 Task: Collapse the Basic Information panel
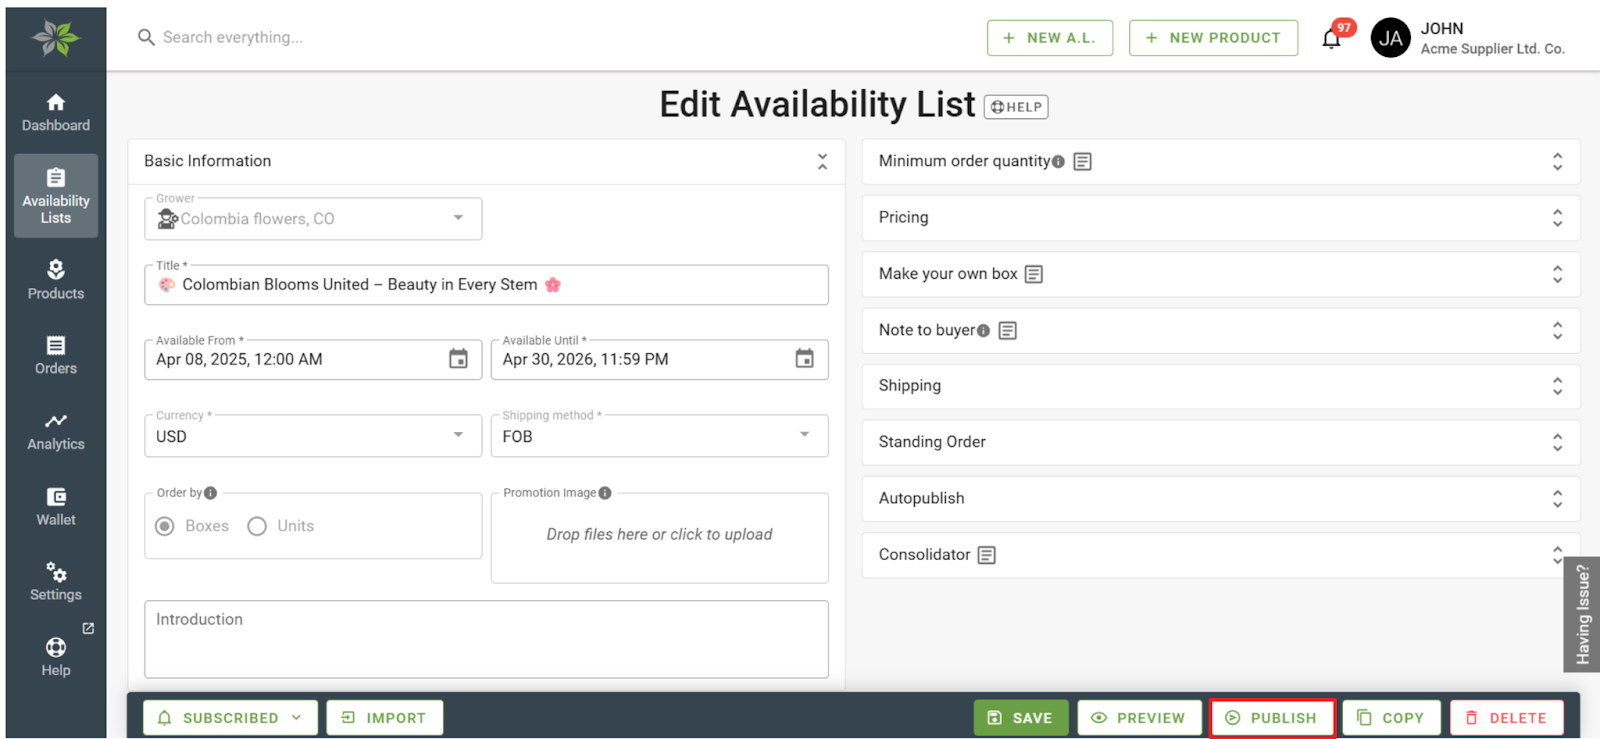(x=822, y=161)
